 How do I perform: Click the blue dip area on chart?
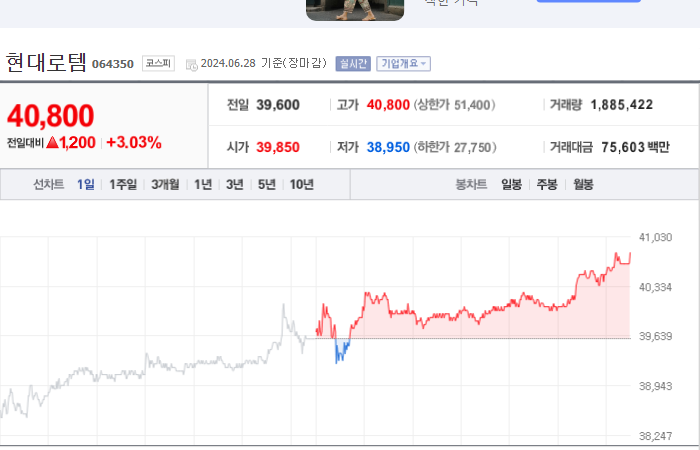click(x=342, y=348)
